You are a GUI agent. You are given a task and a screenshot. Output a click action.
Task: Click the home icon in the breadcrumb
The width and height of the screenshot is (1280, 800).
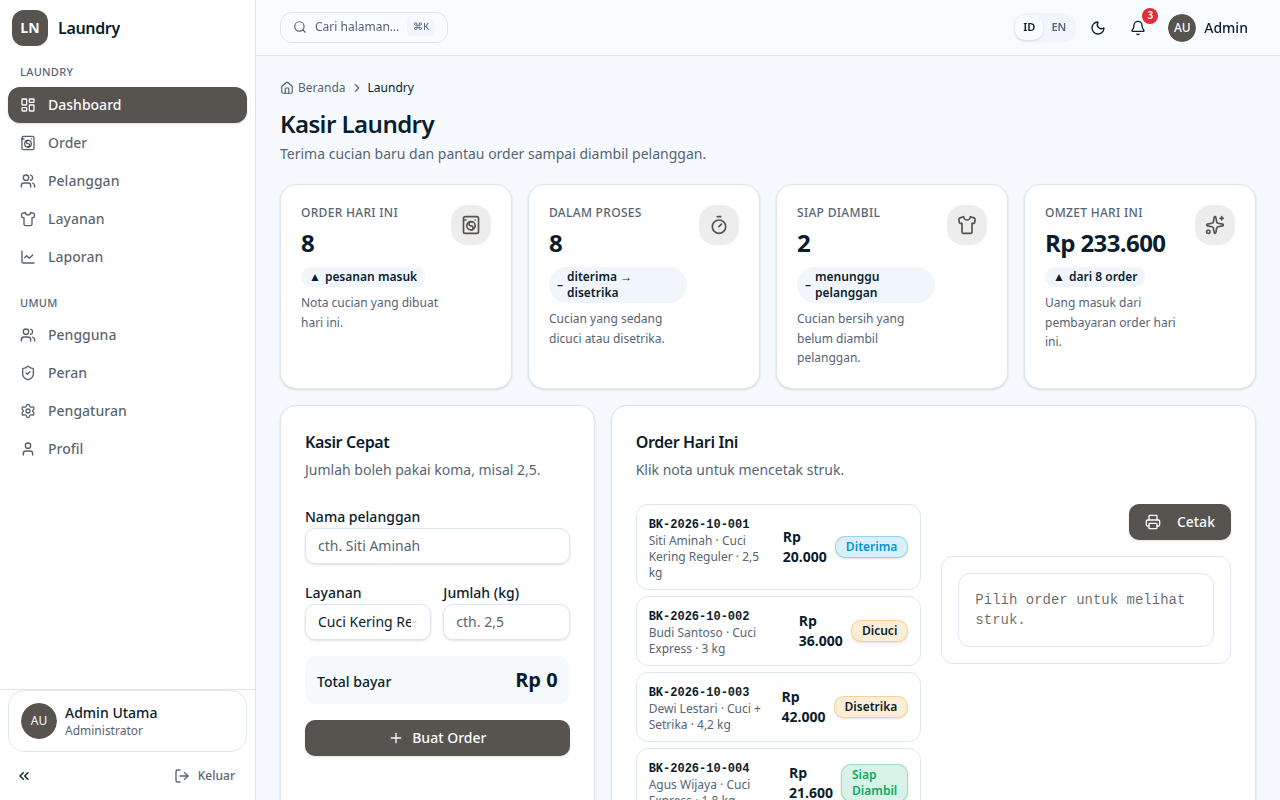[287, 88]
